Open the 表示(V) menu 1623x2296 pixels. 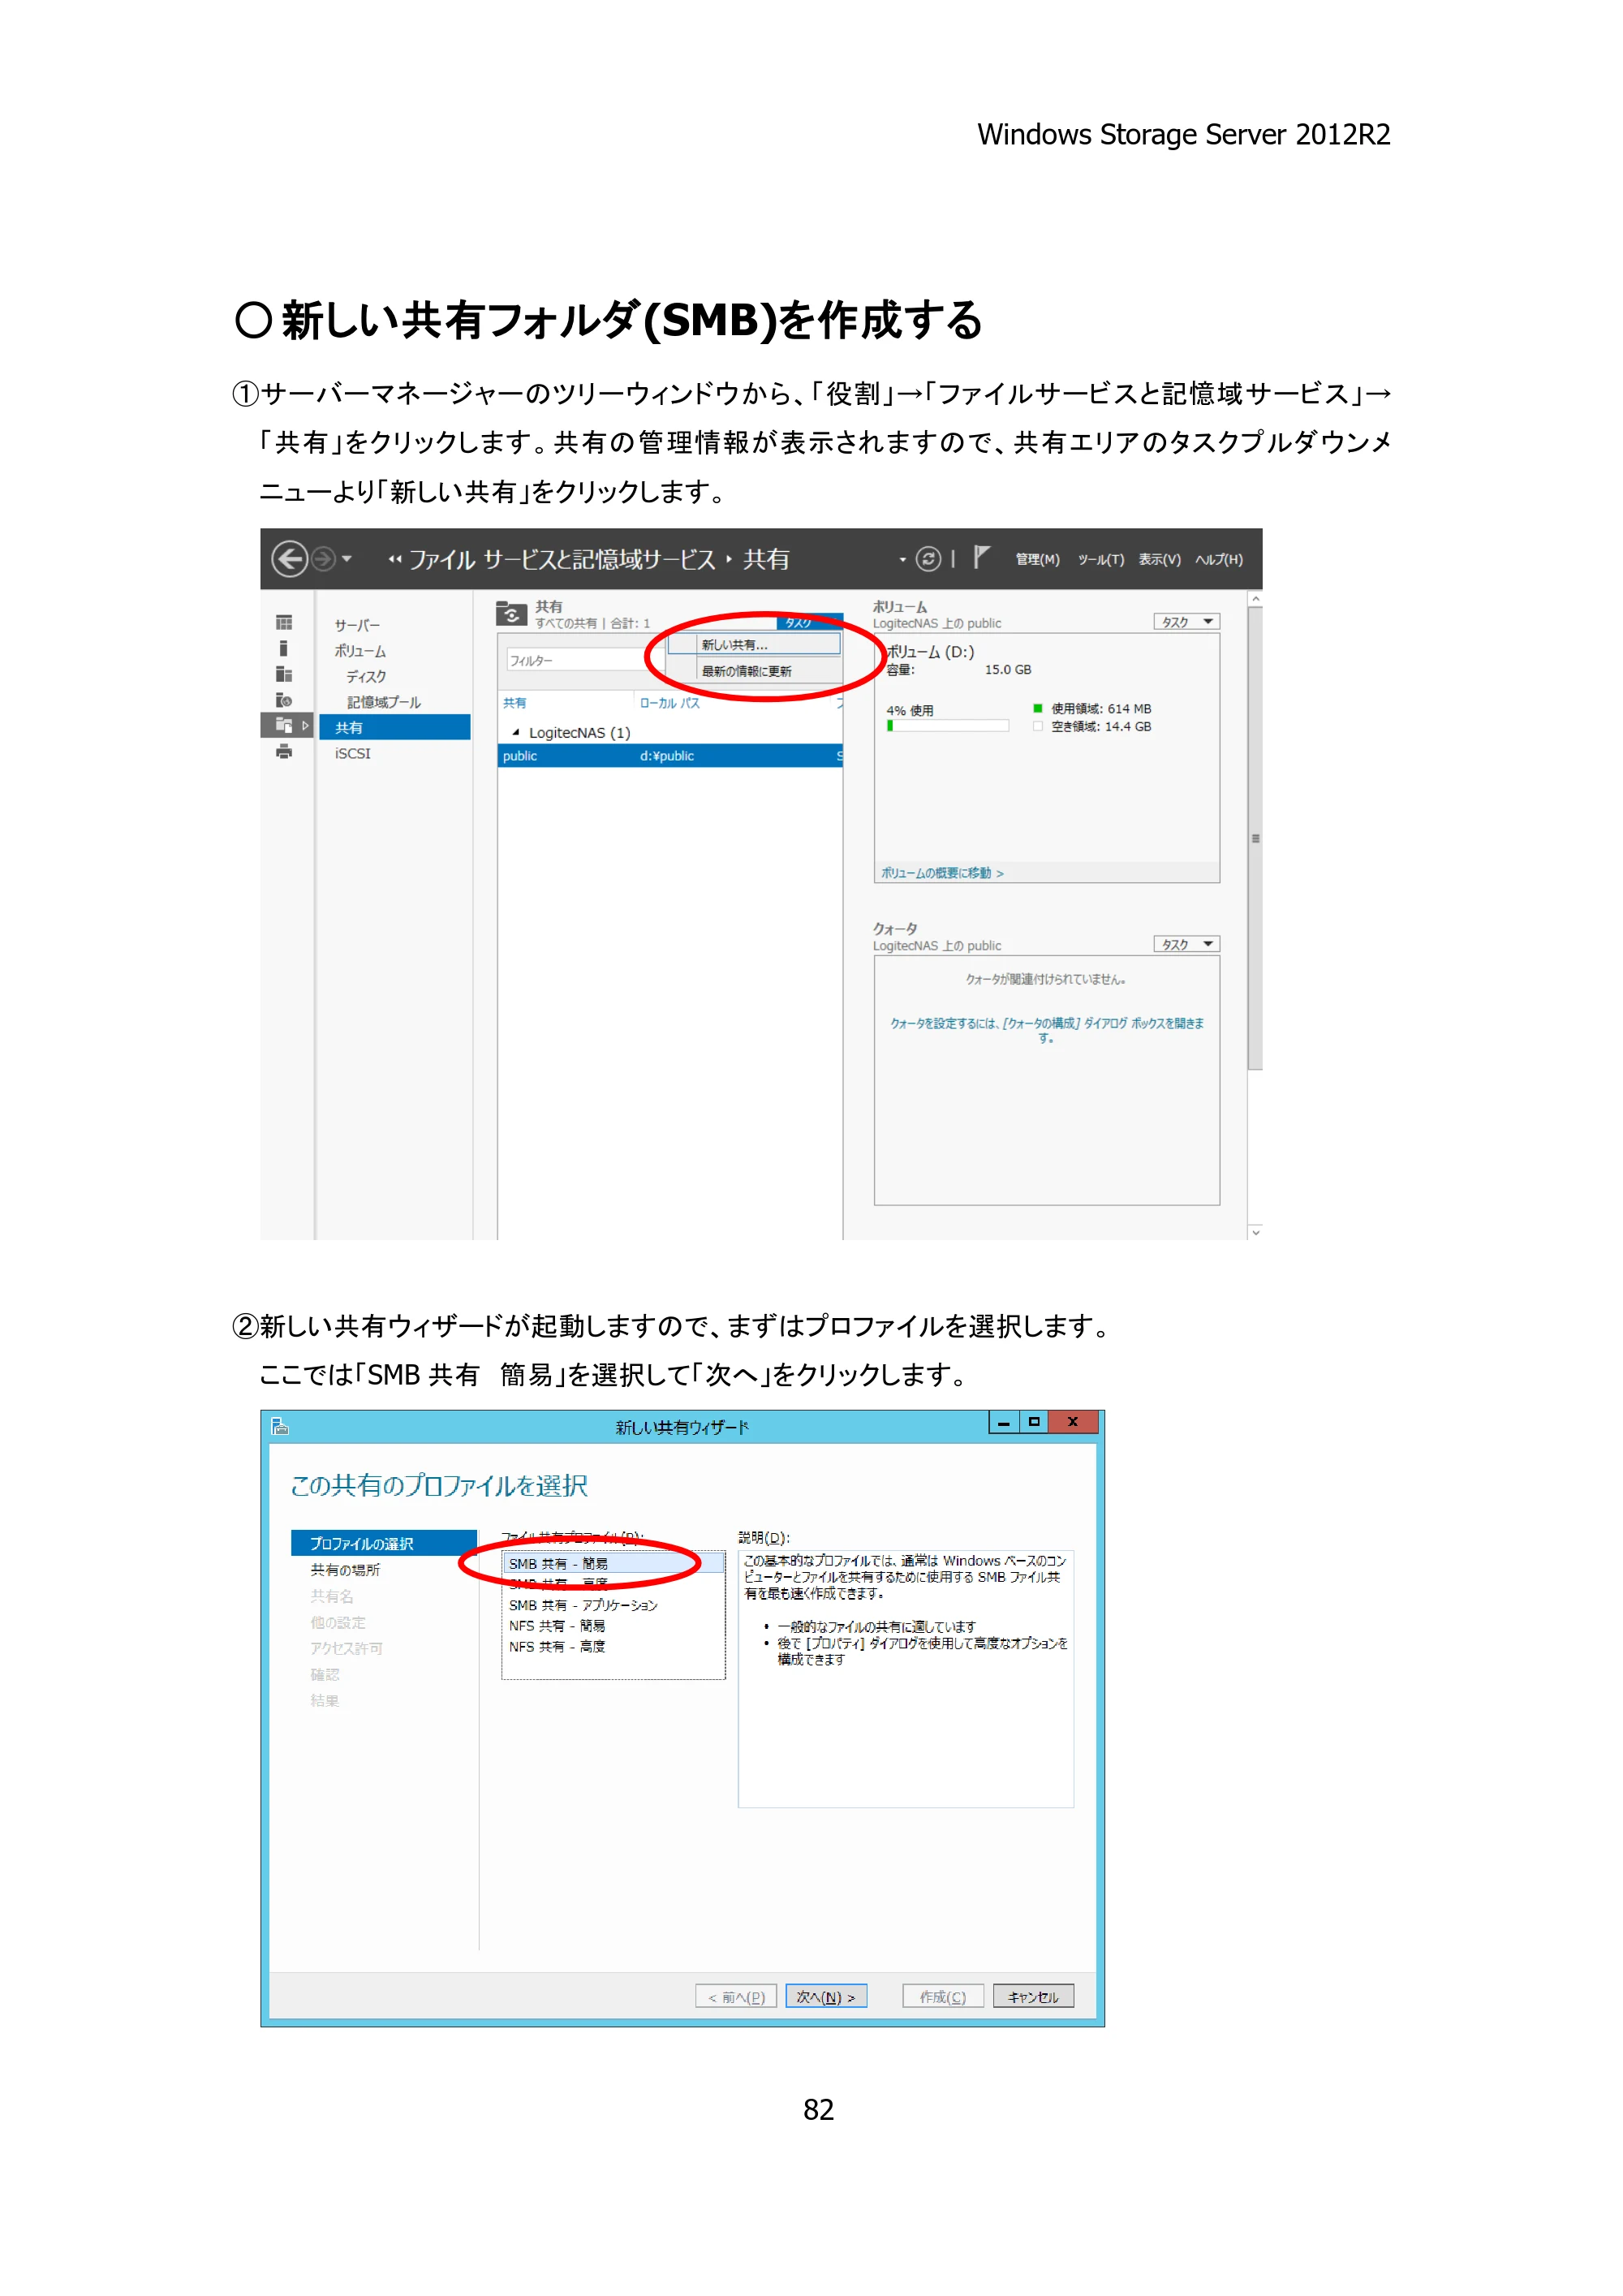click(x=1159, y=560)
